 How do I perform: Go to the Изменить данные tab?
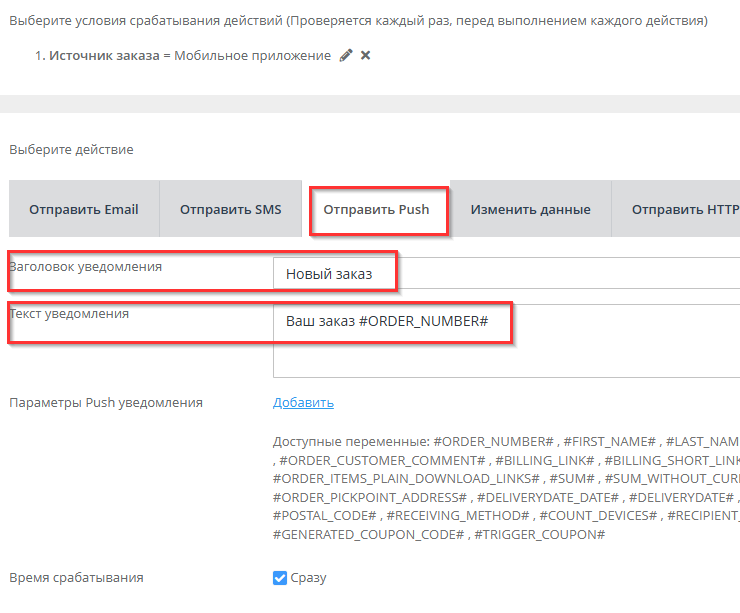pyautogui.click(x=530, y=210)
